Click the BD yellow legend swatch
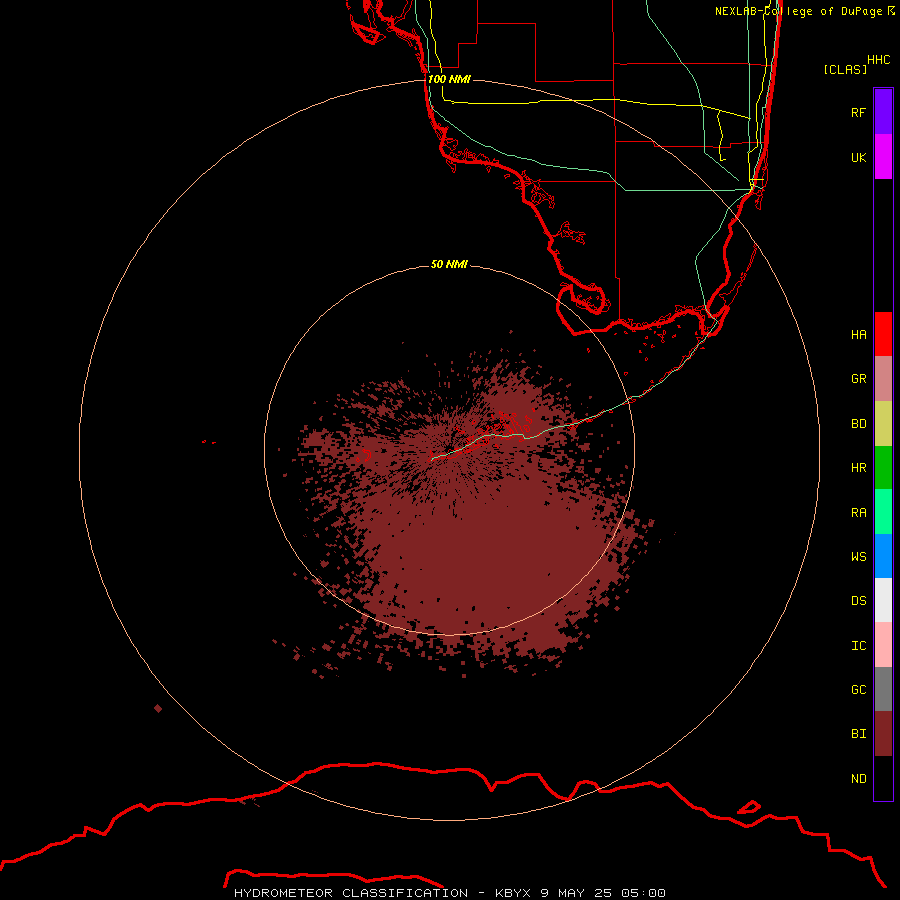This screenshot has height=900, width=900. (883, 424)
